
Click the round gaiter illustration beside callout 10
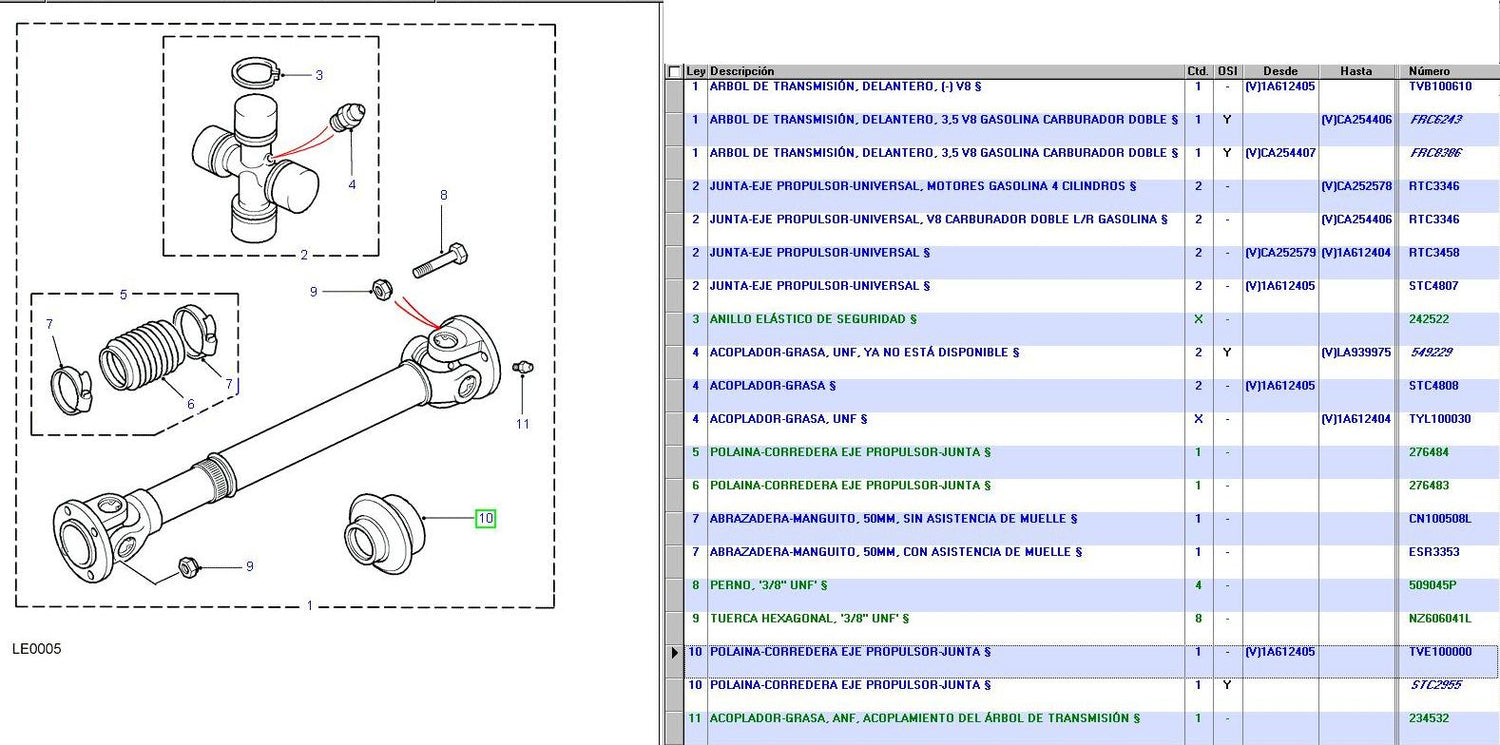pos(380,531)
